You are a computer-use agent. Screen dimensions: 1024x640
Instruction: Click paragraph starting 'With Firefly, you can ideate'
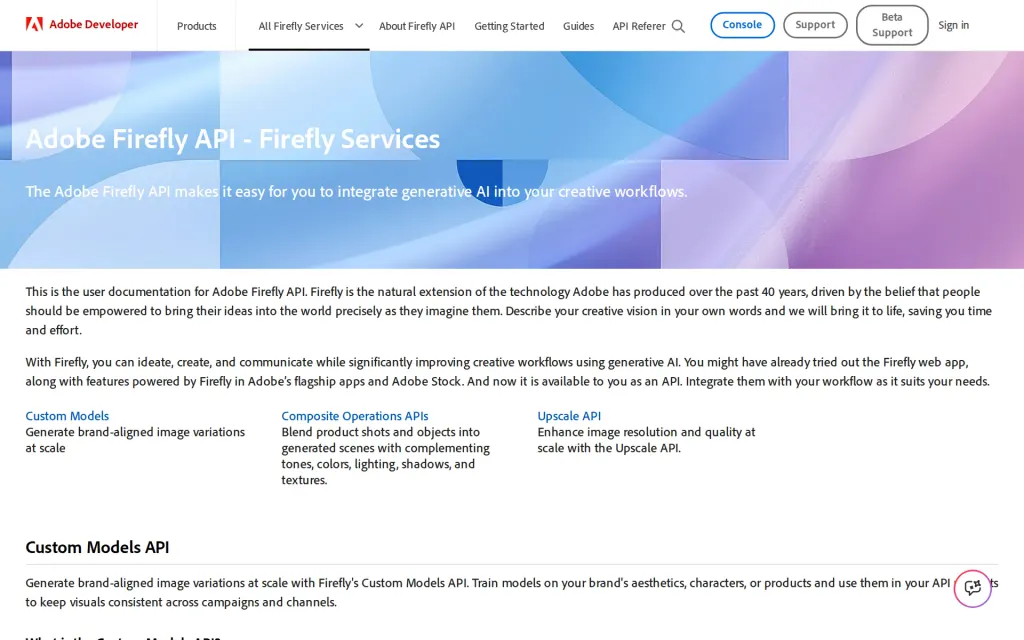coord(507,371)
